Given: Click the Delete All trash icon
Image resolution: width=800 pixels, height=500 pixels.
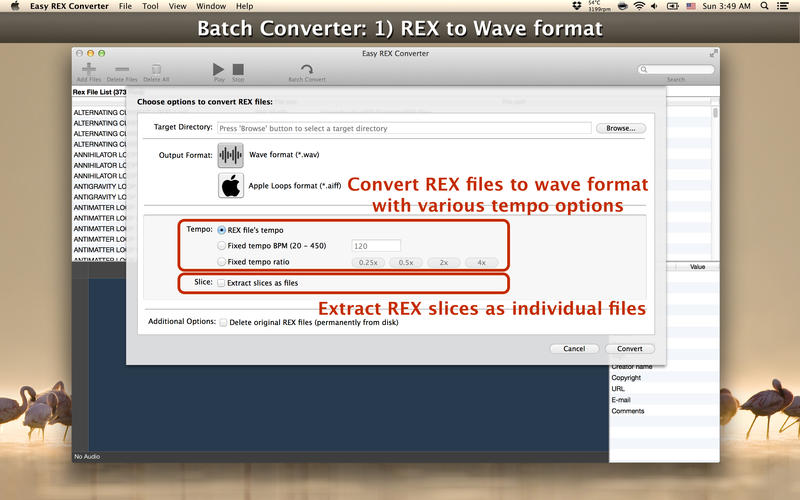Looking at the screenshot, I should [x=156, y=69].
